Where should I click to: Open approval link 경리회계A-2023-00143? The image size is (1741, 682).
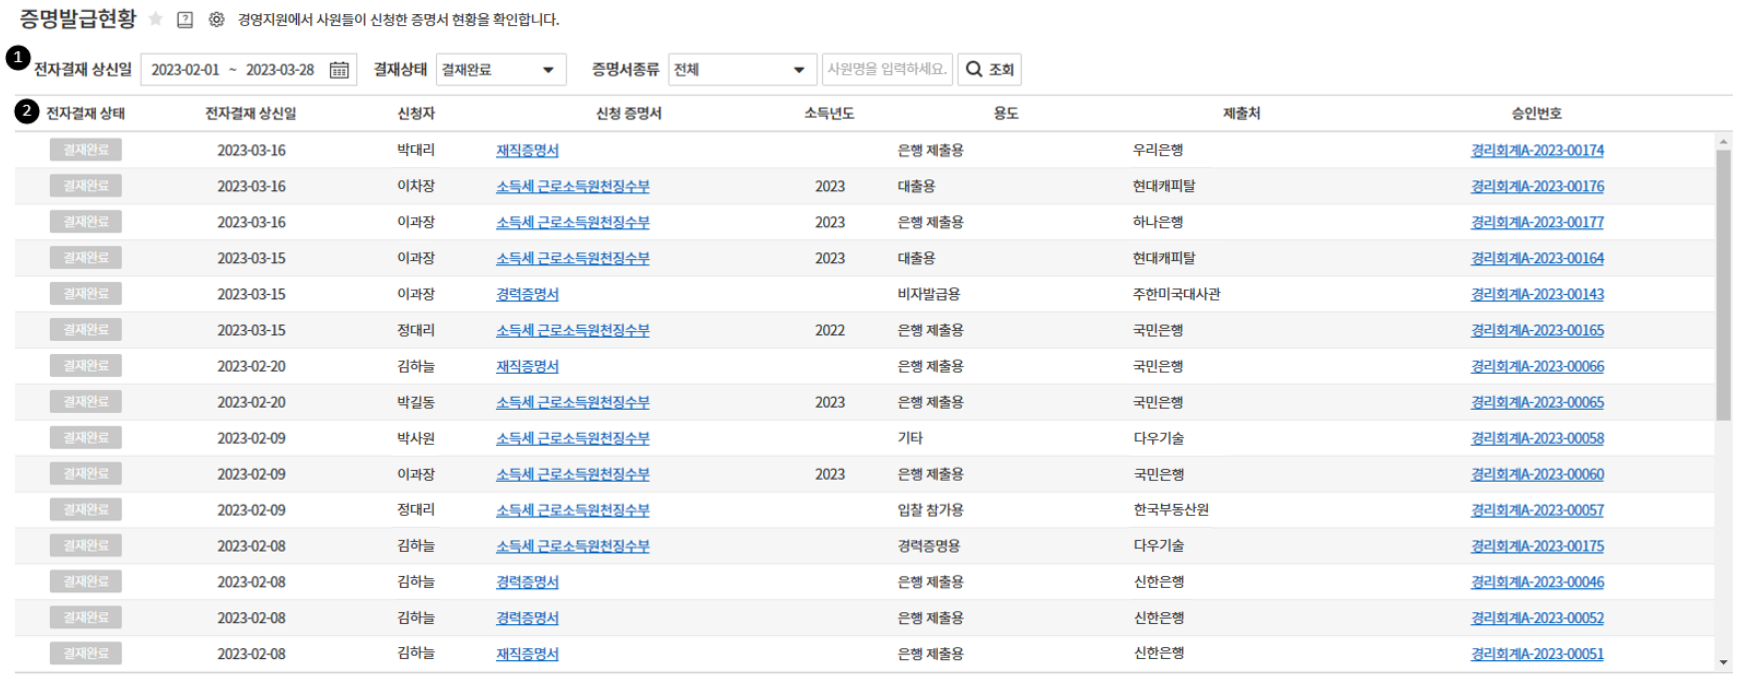[1536, 294]
